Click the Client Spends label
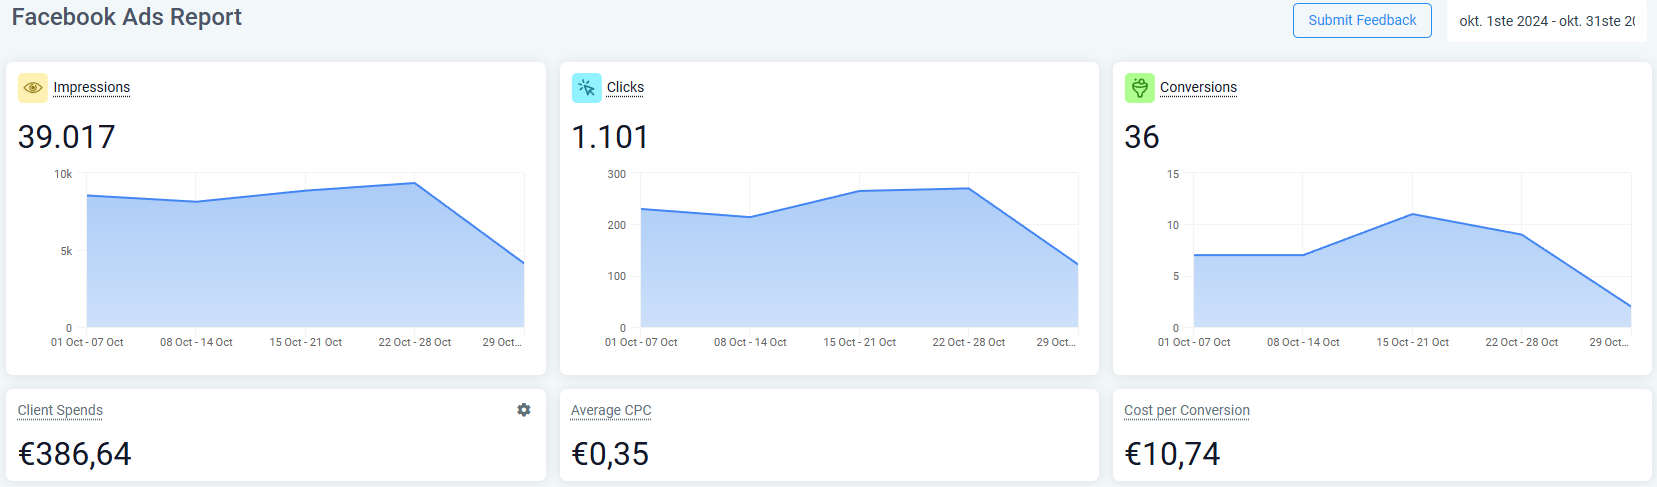 tap(60, 410)
